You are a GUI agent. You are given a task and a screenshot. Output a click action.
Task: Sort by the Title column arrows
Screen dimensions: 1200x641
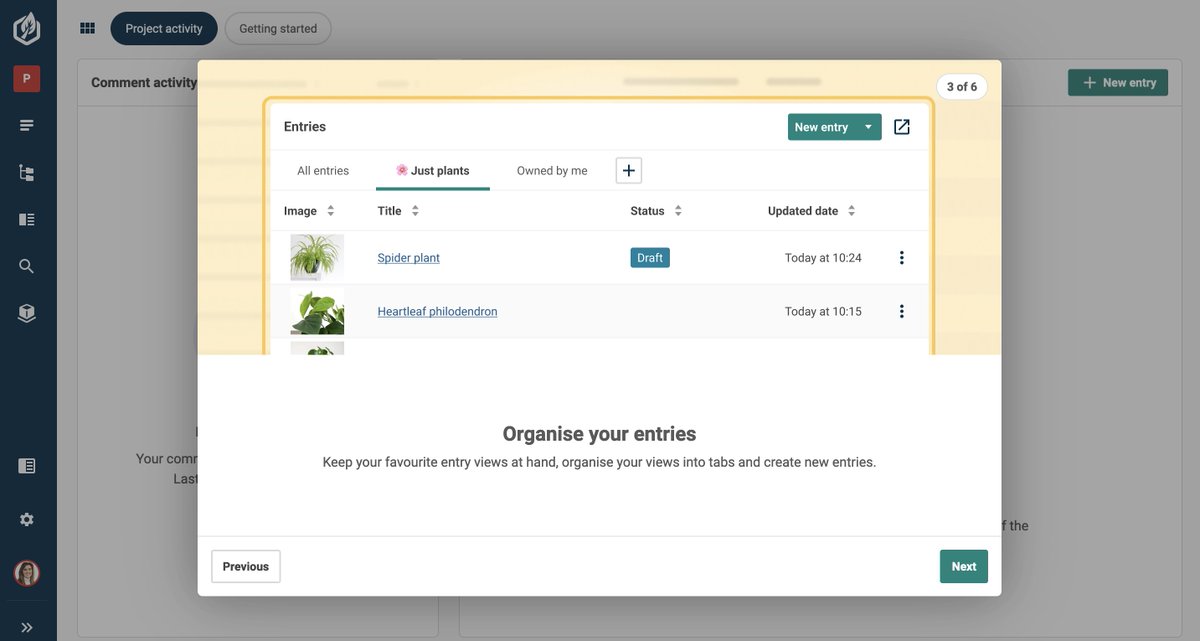(x=415, y=211)
